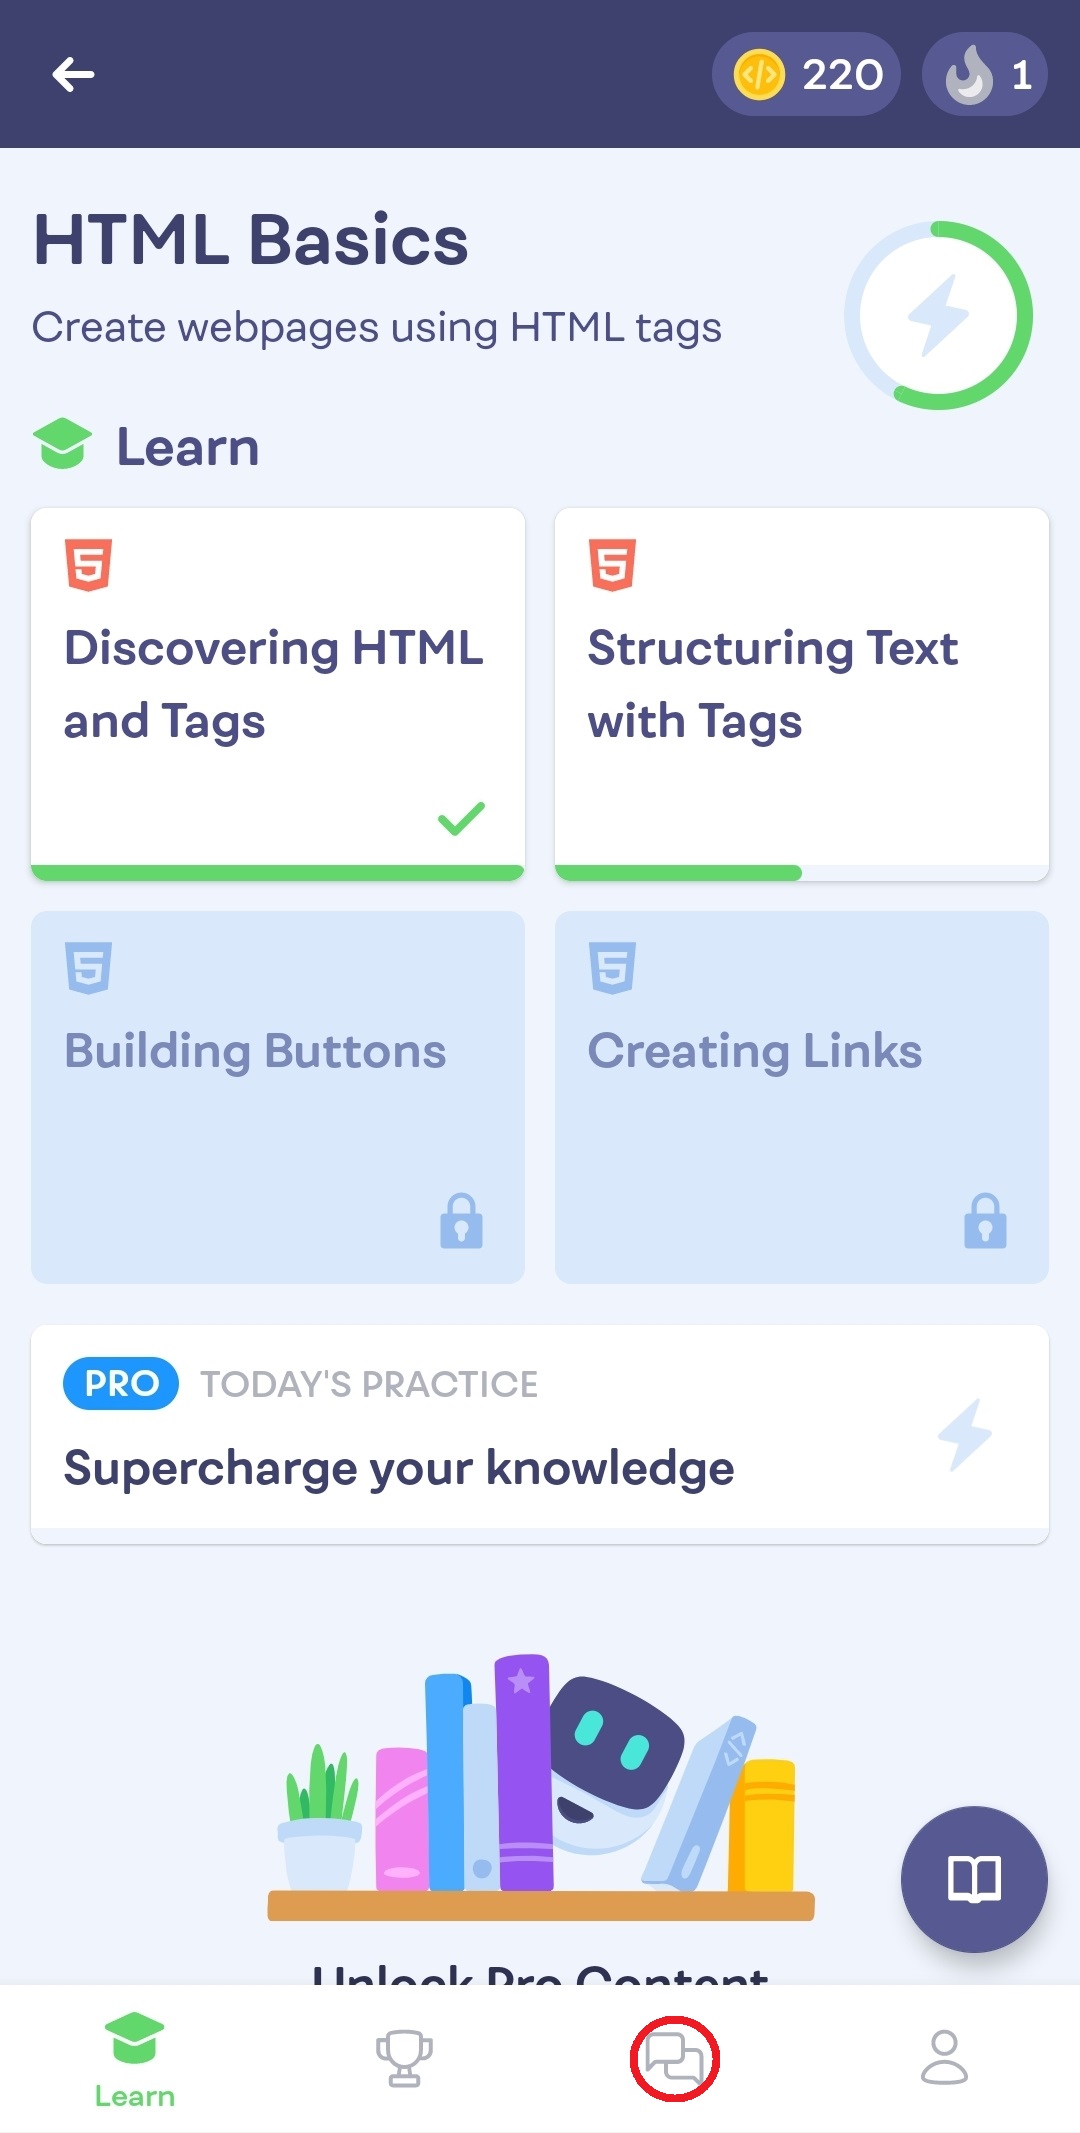Tap the locked Creating Links card
The width and height of the screenshot is (1080, 2133).
coord(801,1095)
